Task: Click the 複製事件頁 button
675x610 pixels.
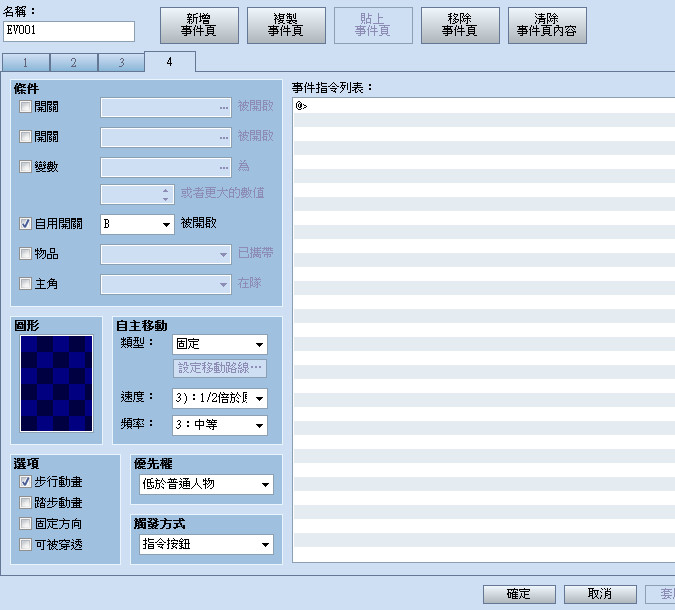Action: (286, 25)
